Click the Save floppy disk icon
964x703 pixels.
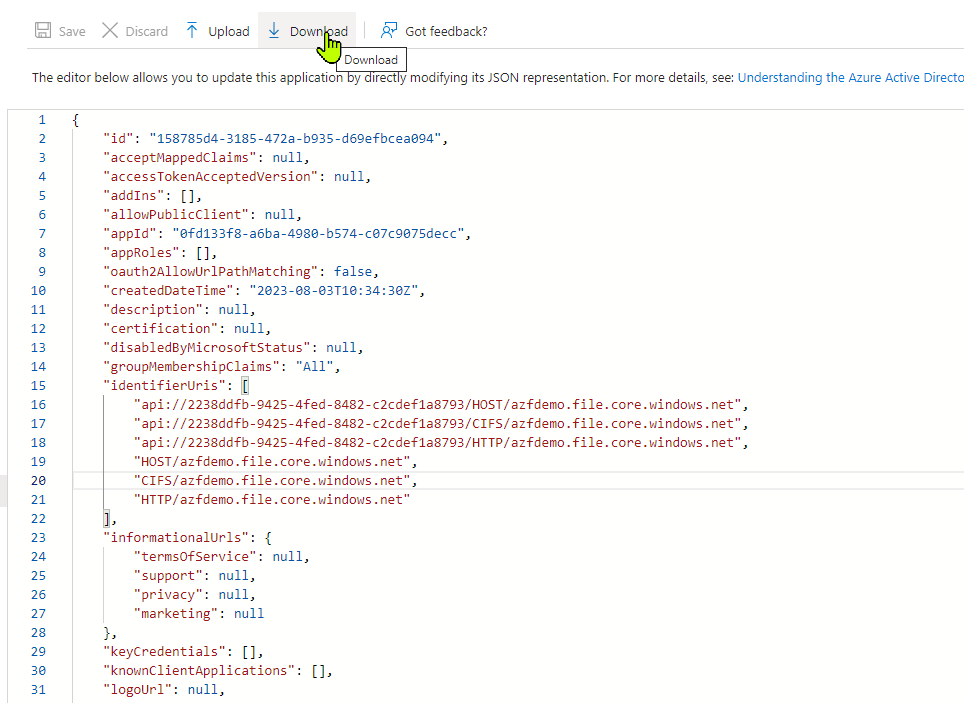(43, 31)
